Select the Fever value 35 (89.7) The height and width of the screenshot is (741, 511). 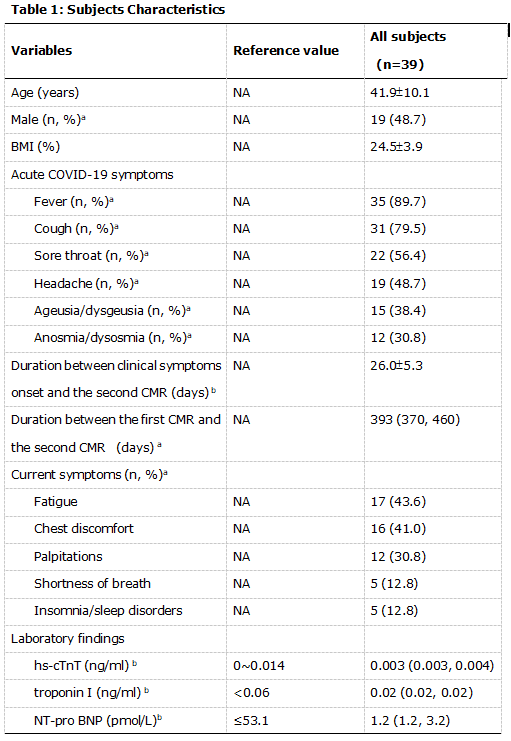(398, 202)
